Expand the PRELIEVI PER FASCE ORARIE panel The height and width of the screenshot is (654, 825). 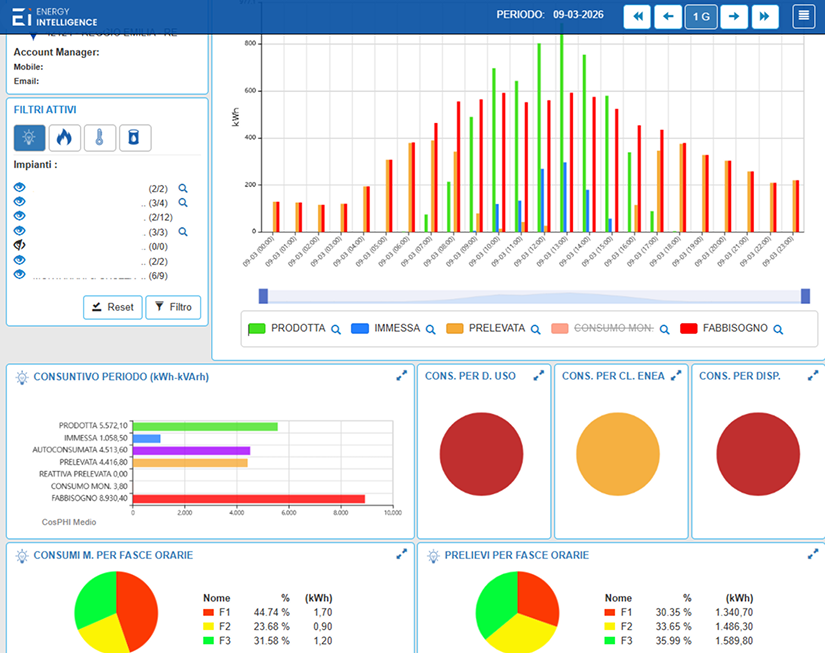coord(813,554)
